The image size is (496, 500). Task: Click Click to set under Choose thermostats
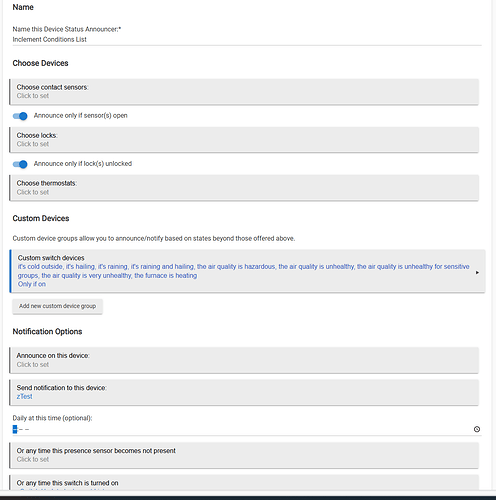(x=33, y=192)
